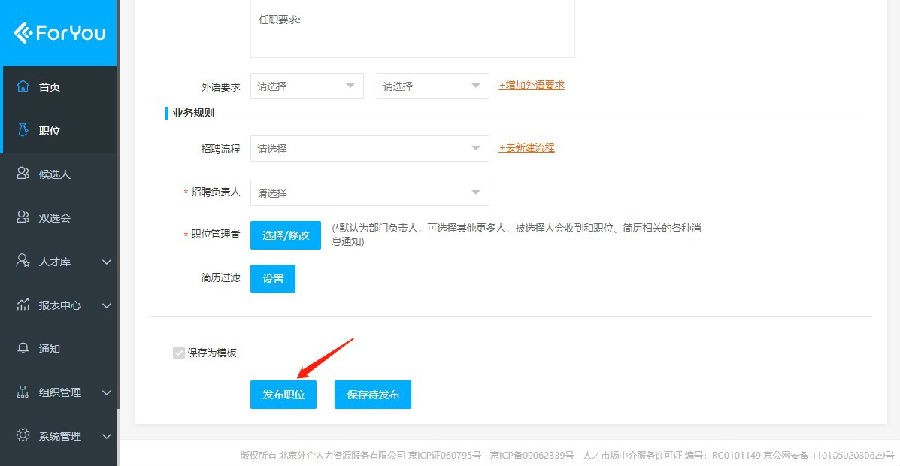Click the 组织管理 organization icon
The width and height of the screenshot is (900, 466).
[x=23, y=392]
